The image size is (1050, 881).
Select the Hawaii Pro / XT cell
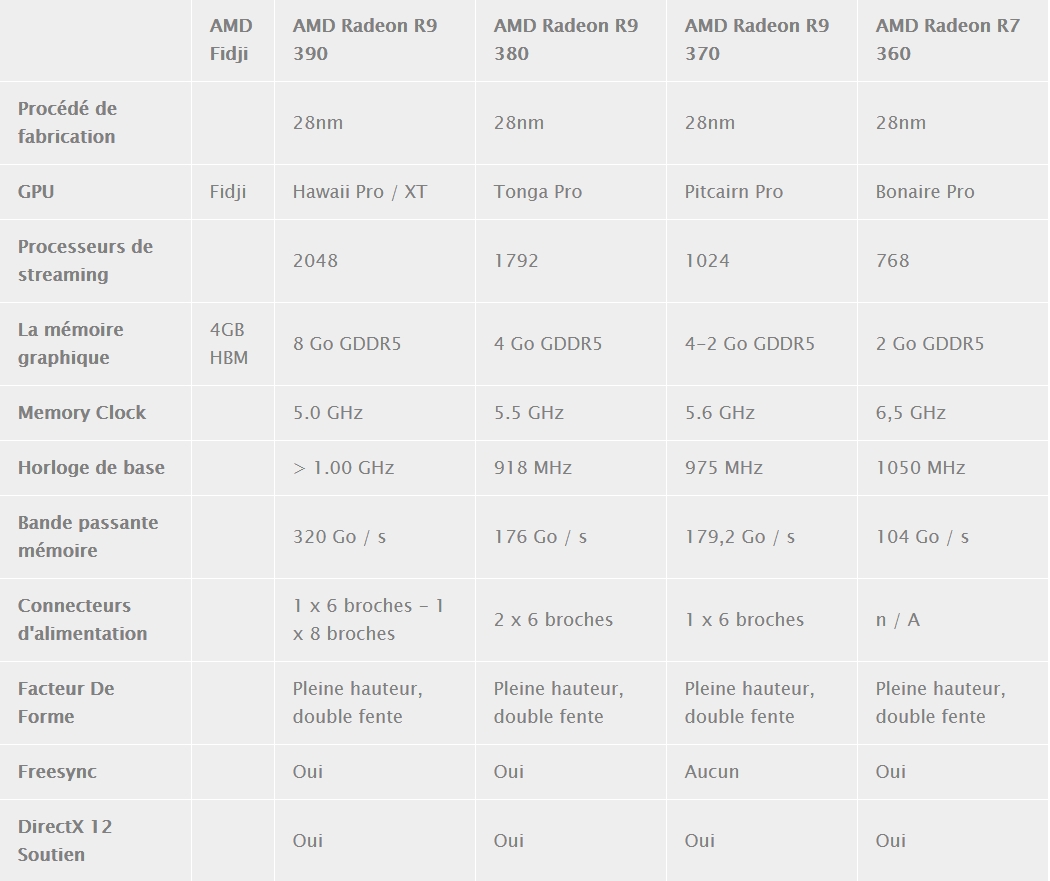tap(360, 191)
